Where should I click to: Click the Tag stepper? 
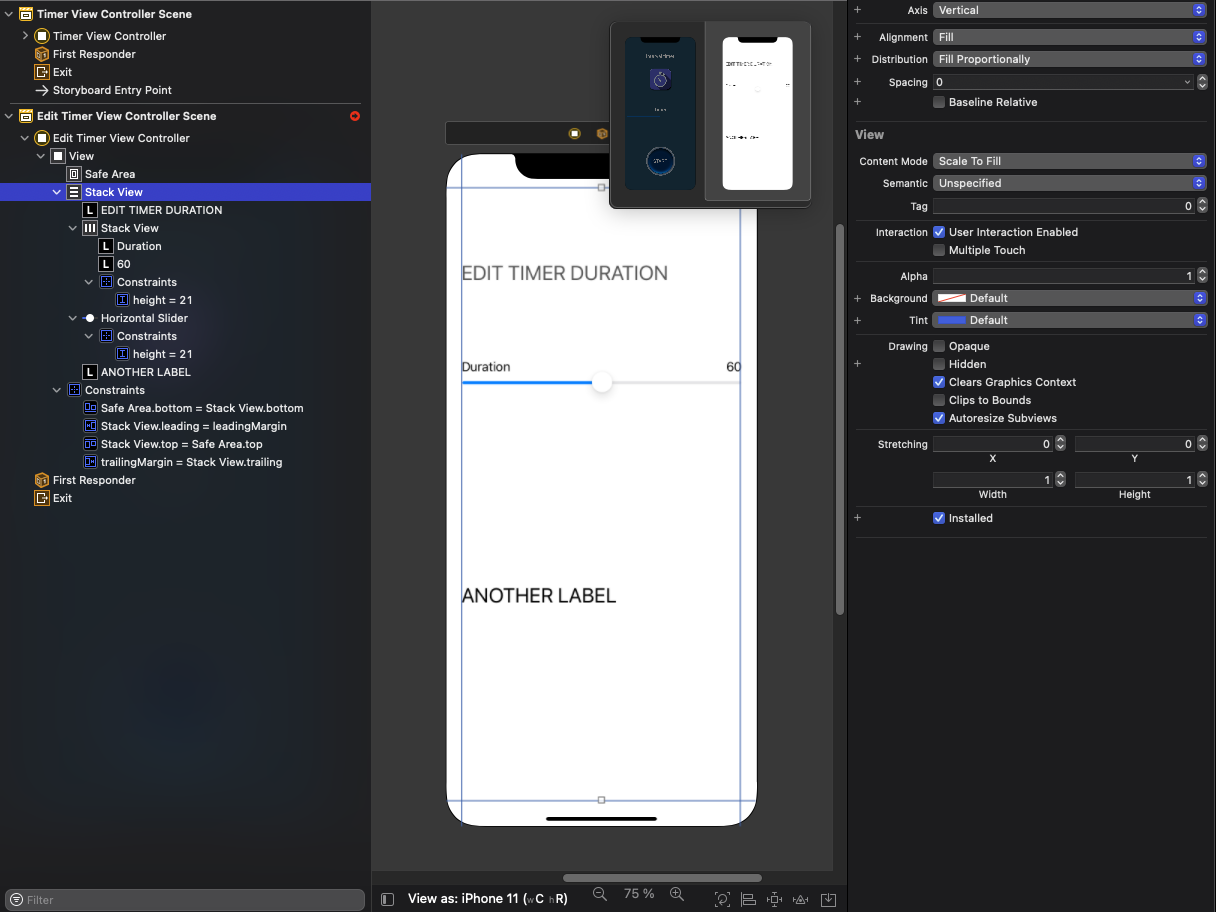point(1202,206)
